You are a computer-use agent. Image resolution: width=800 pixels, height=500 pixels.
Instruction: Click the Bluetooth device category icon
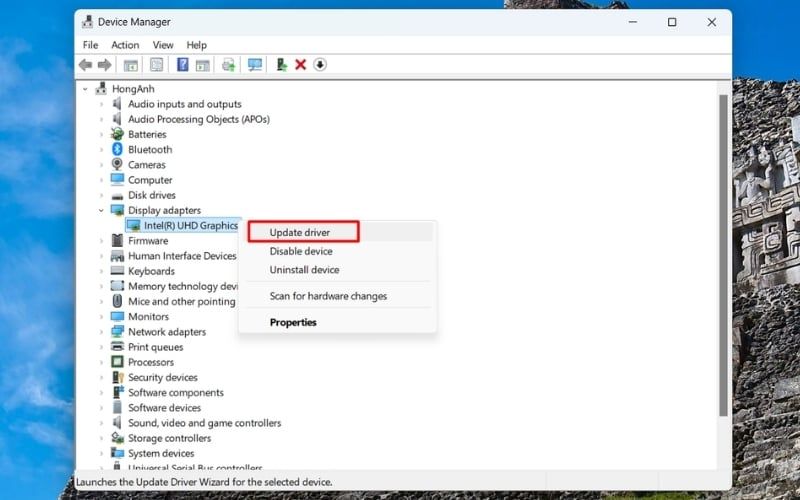click(x=117, y=150)
